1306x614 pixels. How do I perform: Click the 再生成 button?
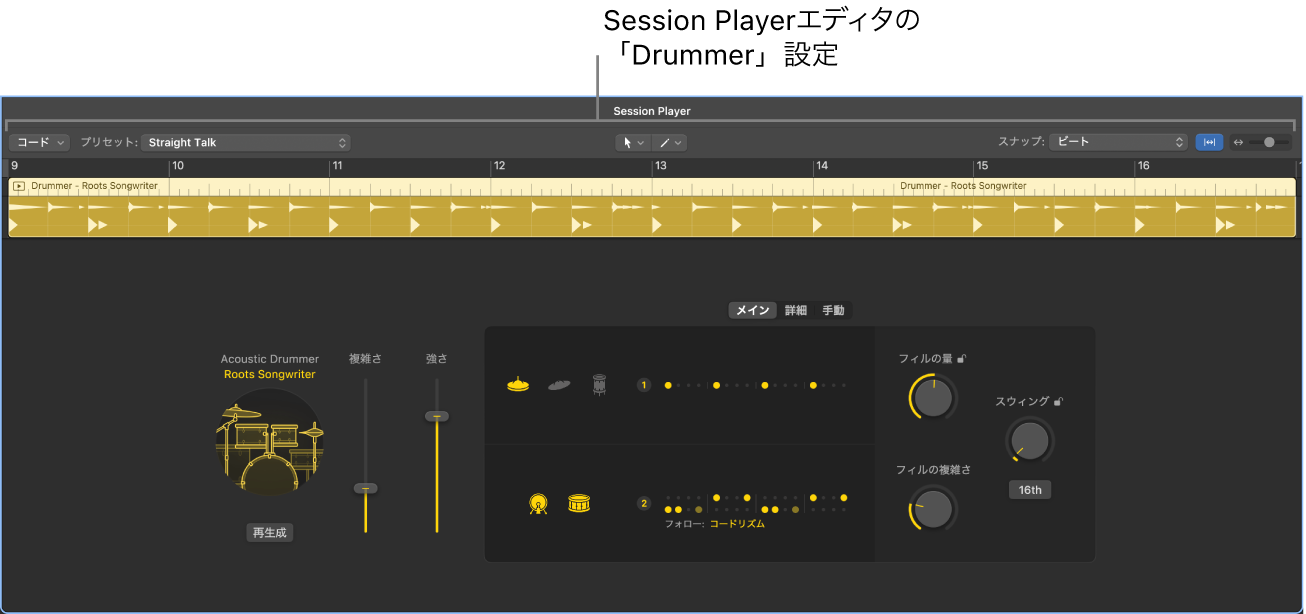pyautogui.click(x=270, y=533)
